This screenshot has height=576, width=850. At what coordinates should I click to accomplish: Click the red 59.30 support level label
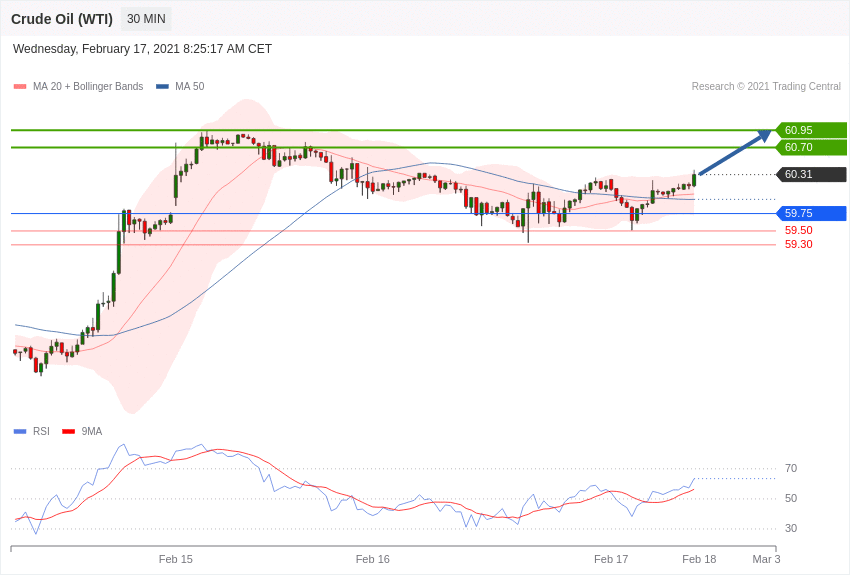tap(799, 244)
